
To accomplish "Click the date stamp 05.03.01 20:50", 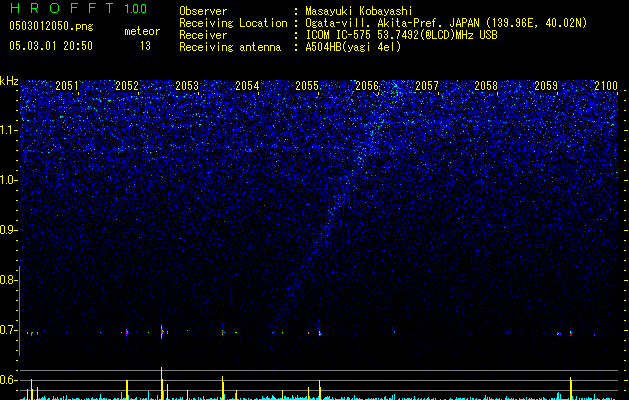I will pos(51,46).
